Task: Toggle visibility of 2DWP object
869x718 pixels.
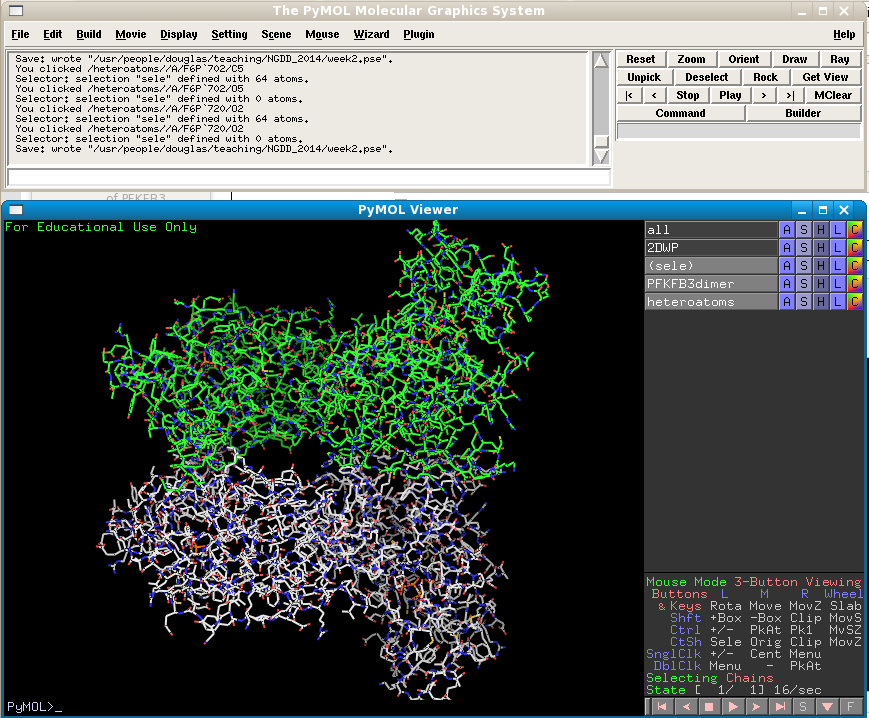Action: (710, 248)
